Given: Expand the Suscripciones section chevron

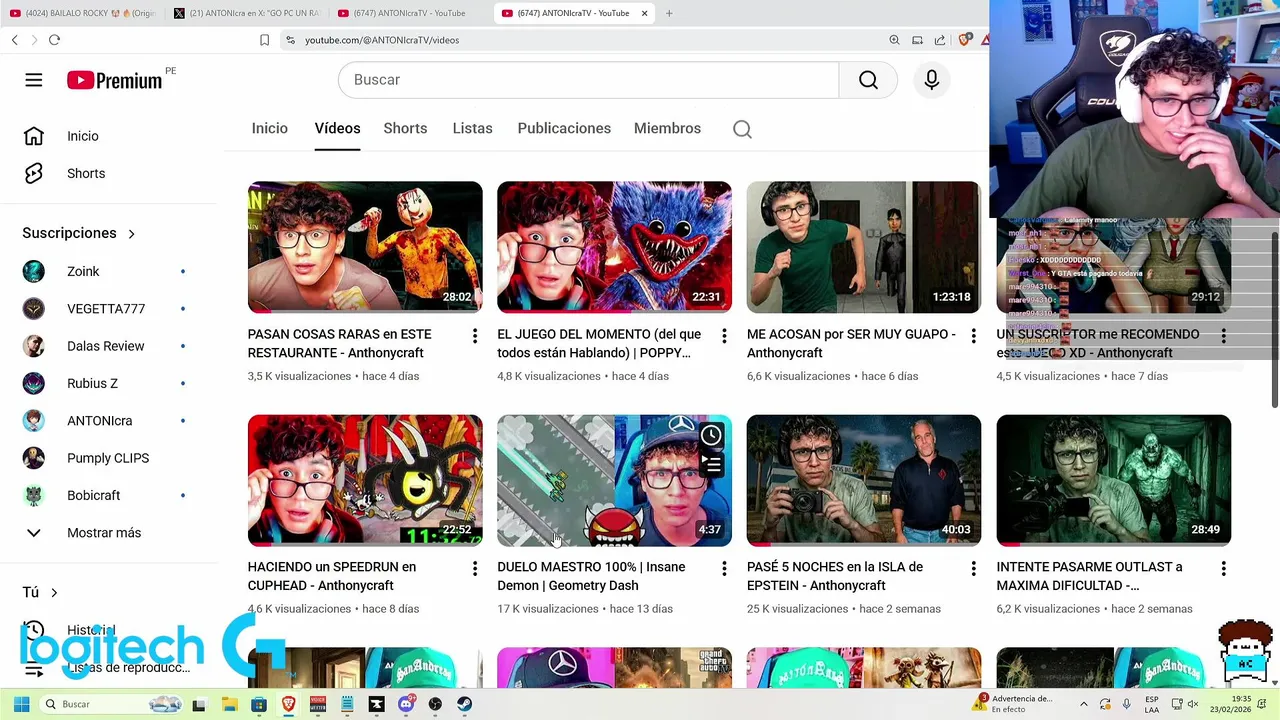Looking at the screenshot, I should (x=131, y=234).
